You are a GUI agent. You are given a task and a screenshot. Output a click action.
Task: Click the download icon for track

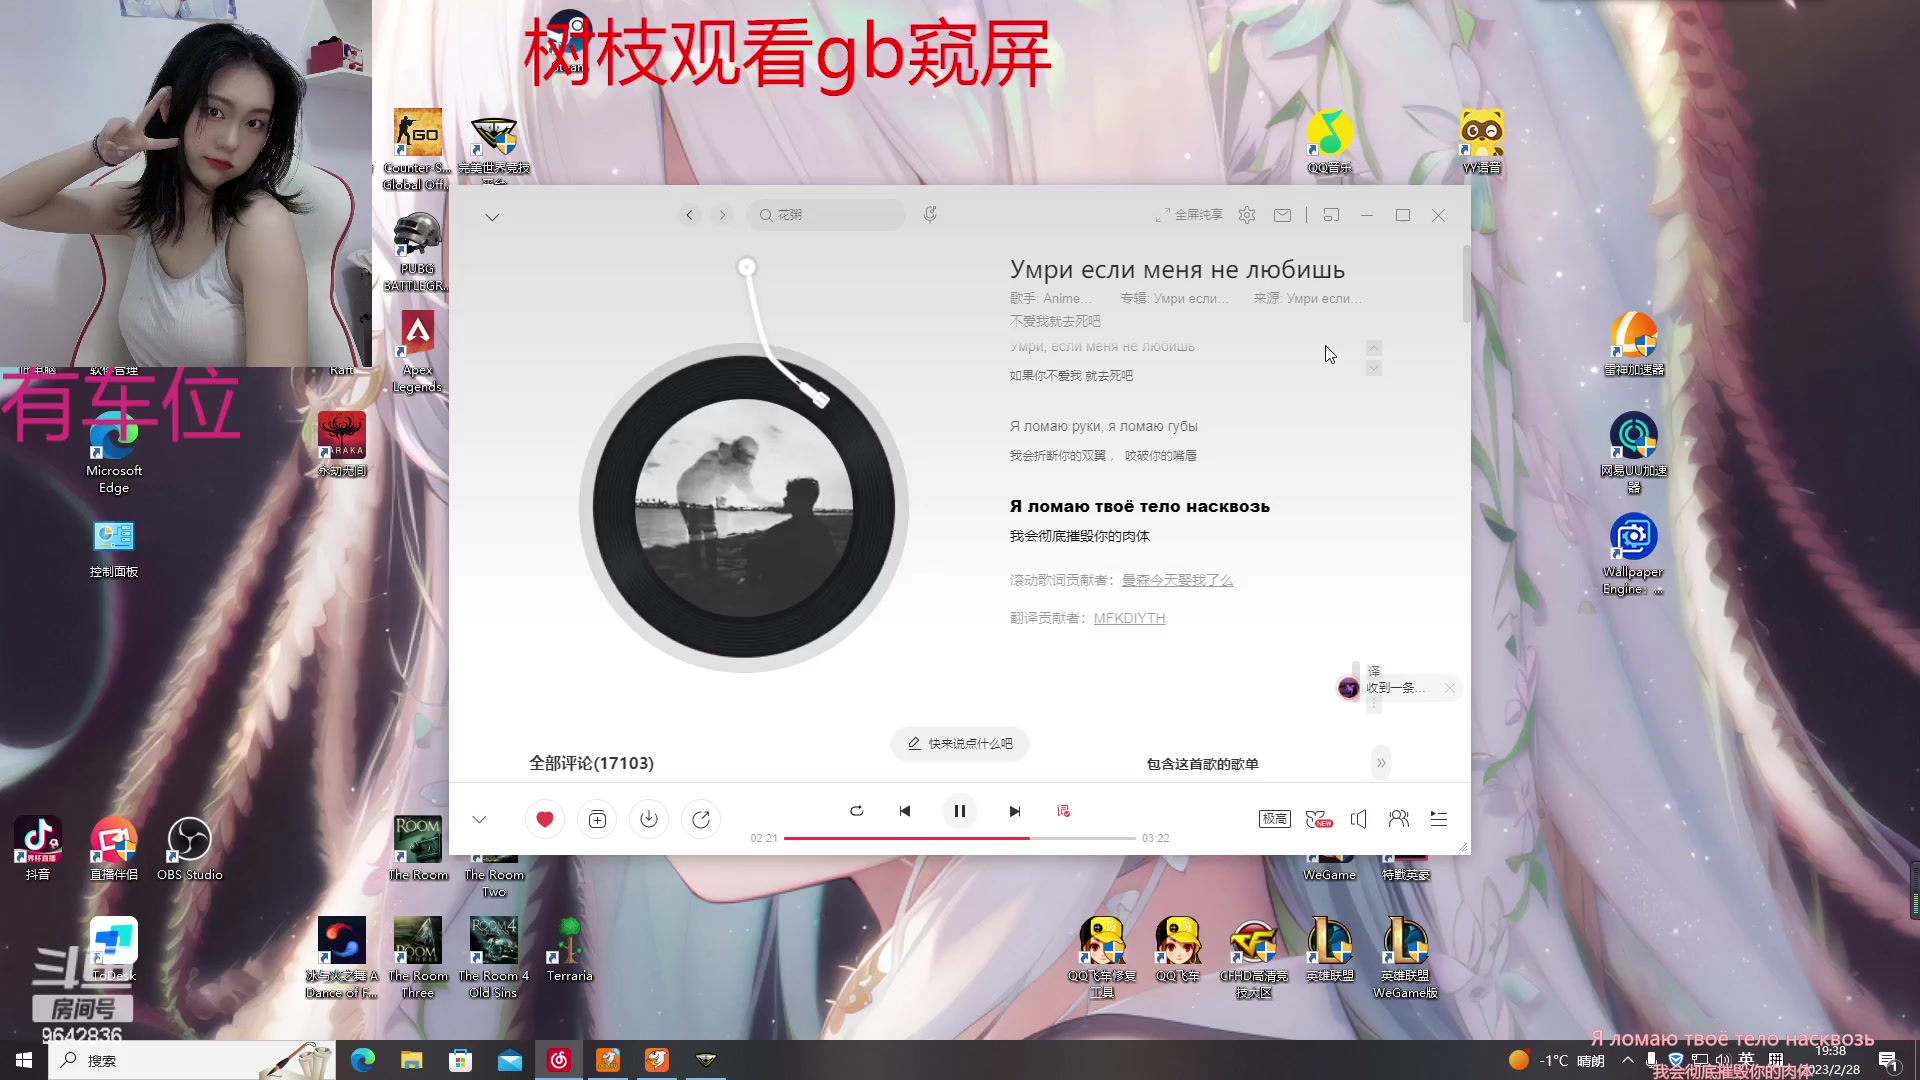tap(649, 819)
